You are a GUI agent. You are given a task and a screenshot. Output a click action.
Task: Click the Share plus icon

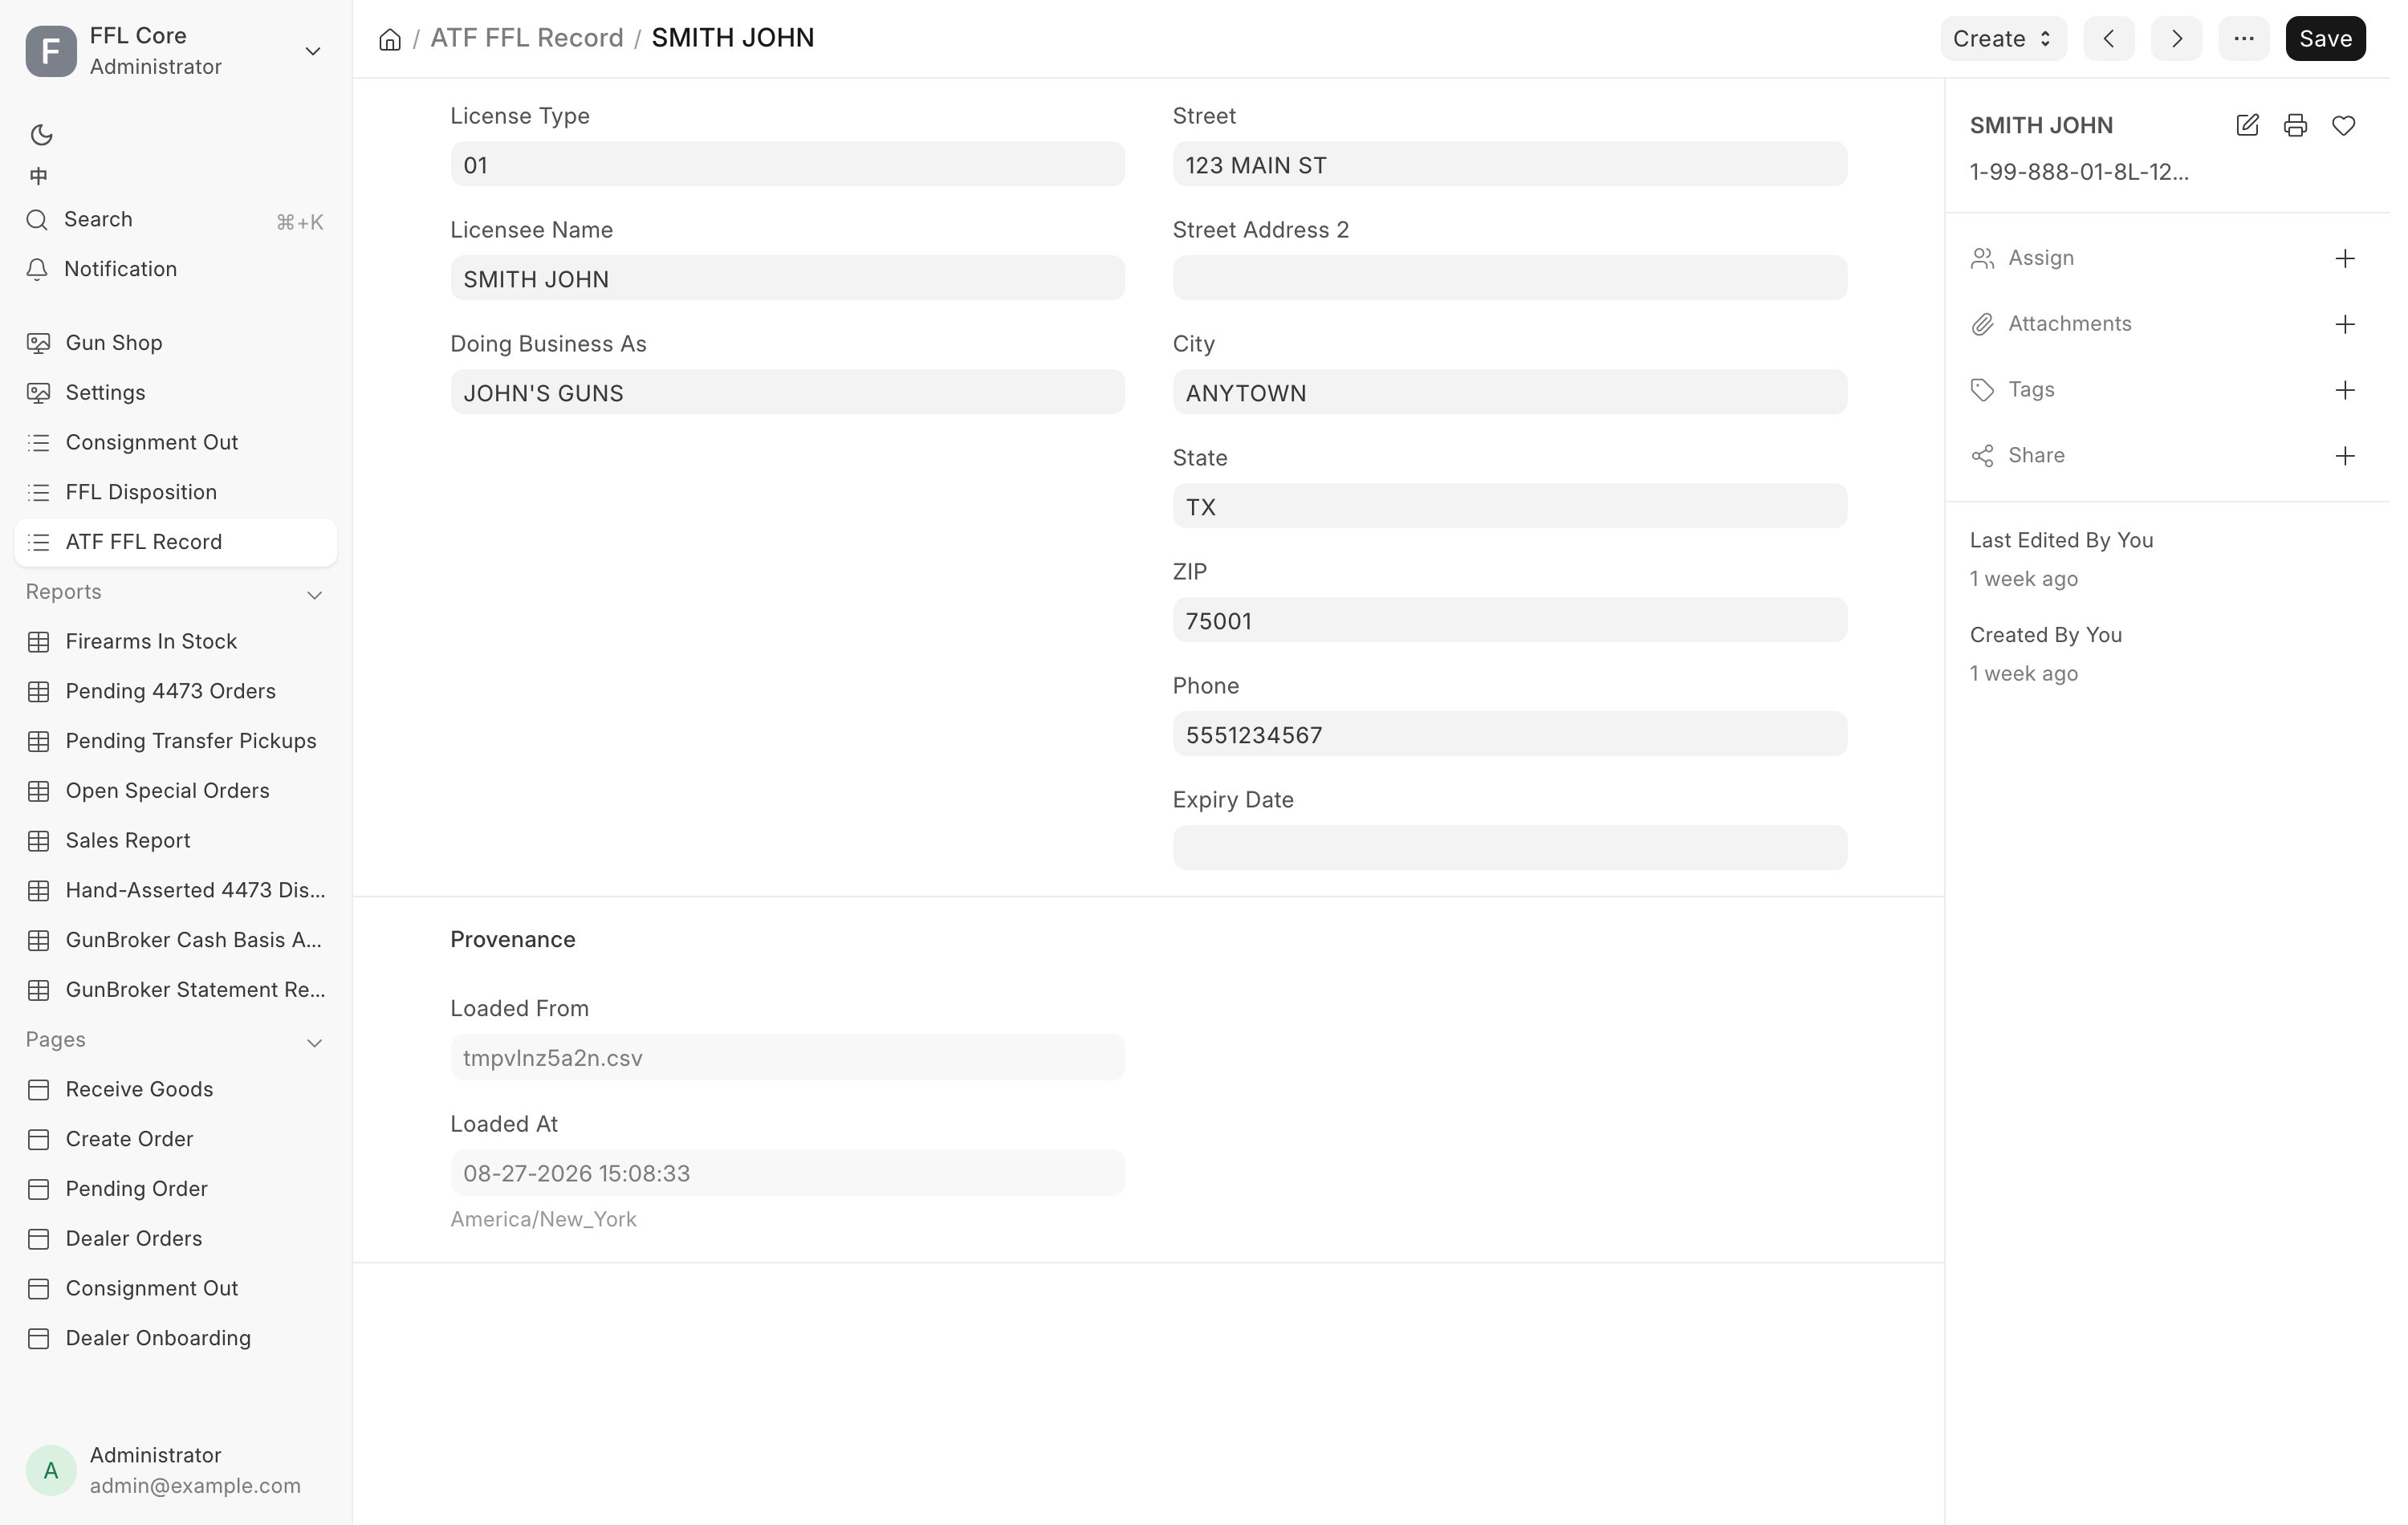2344,456
